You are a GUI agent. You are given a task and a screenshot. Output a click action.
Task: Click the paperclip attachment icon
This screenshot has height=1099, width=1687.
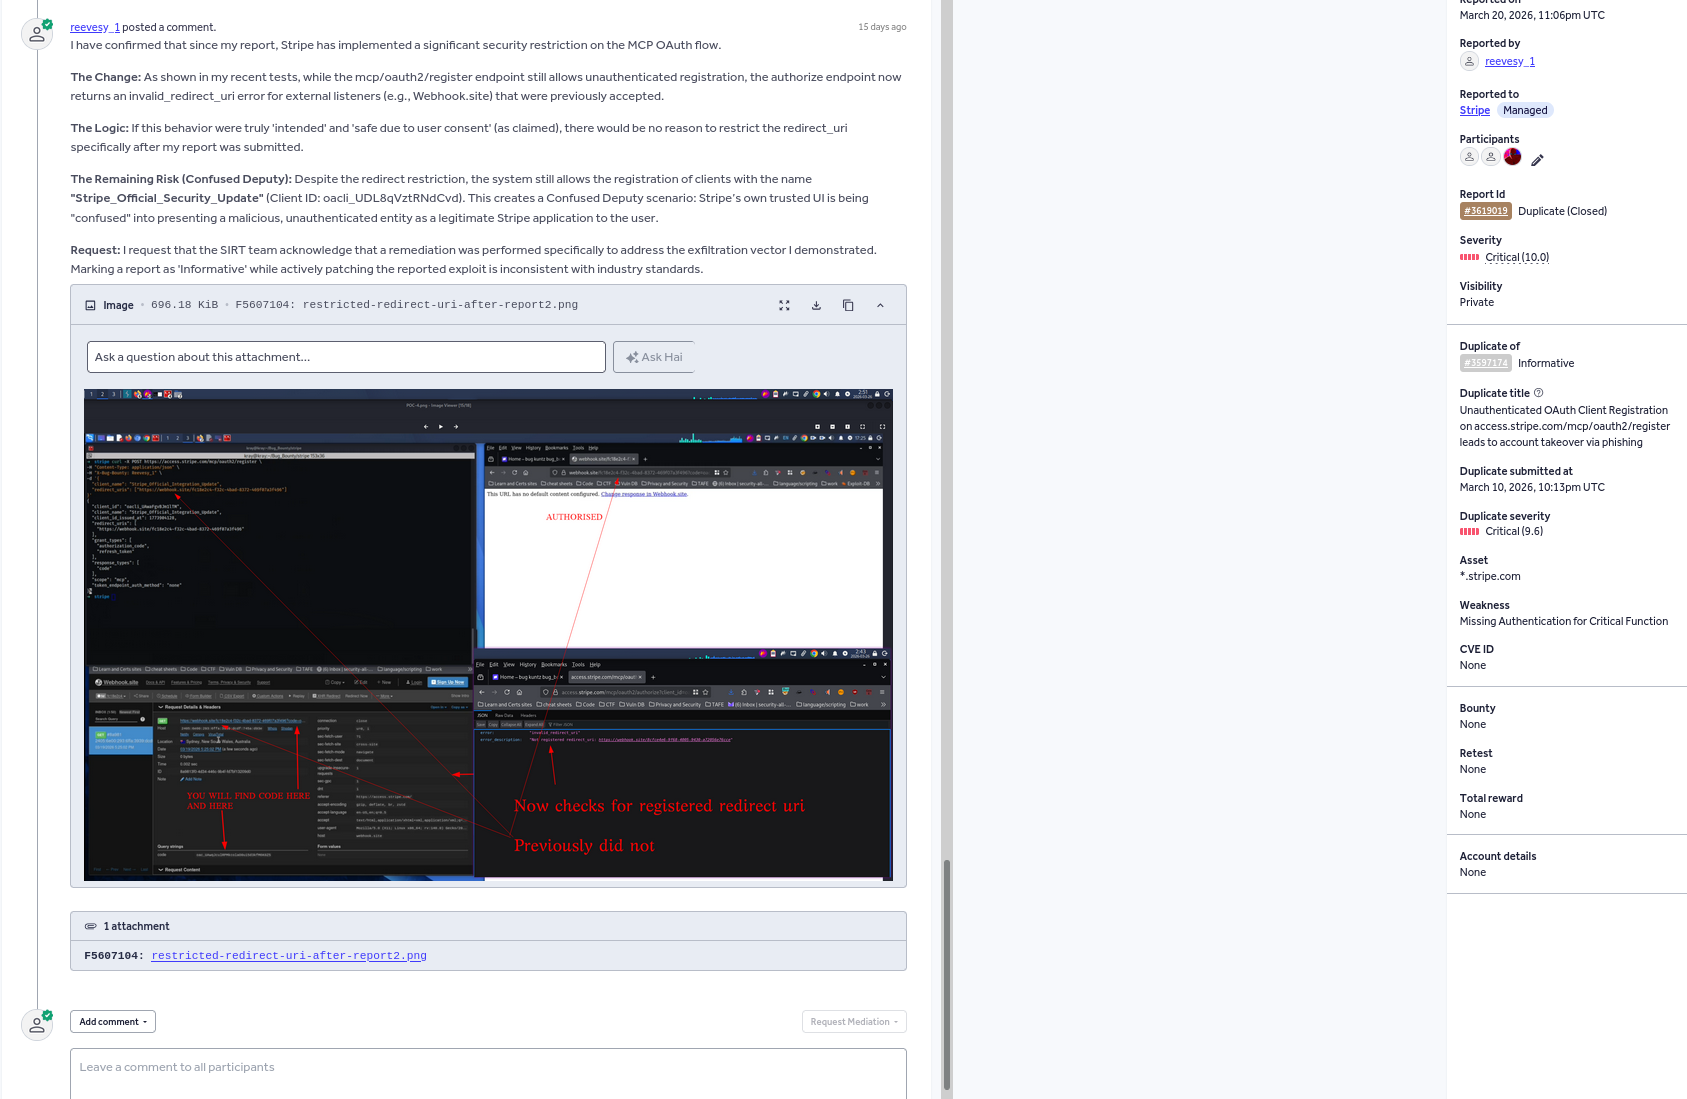click(91, 926)
